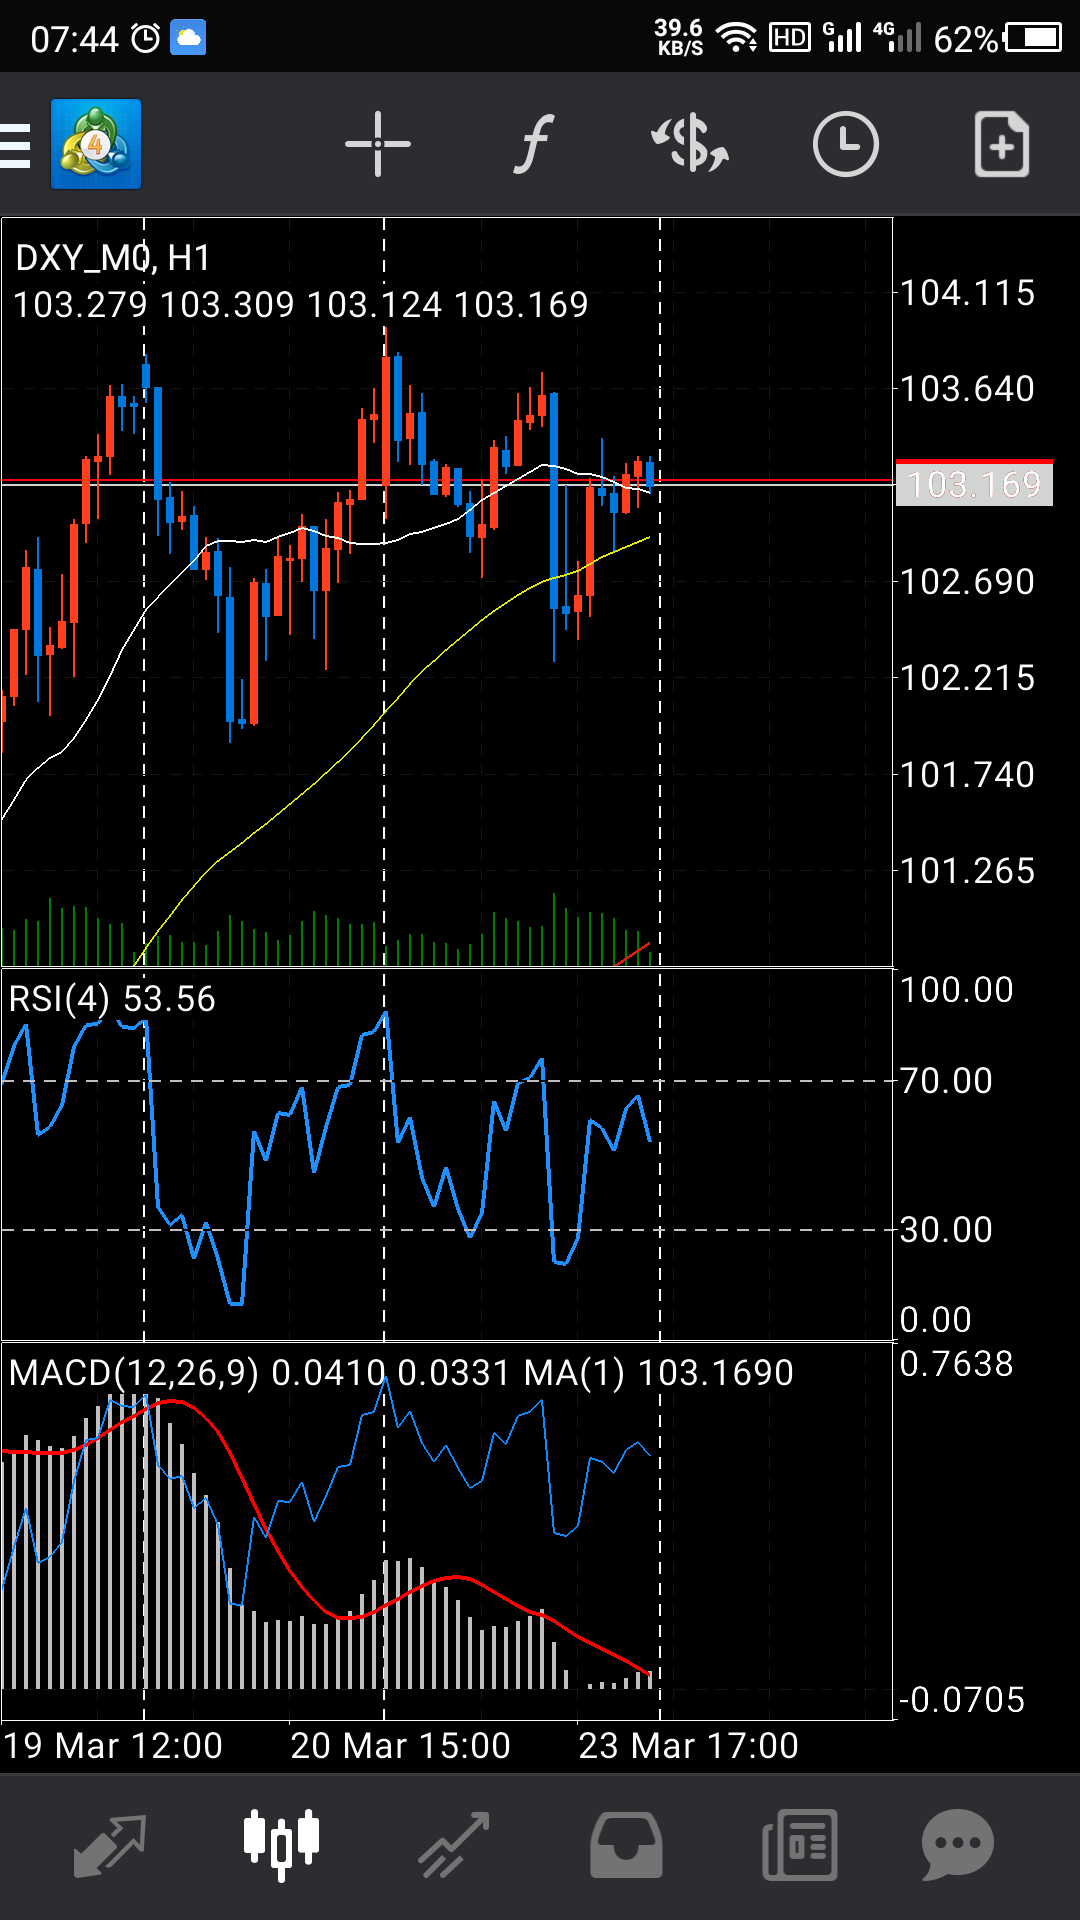1080x1920 pixels.
Task: Tap the MetaTrader 4 app logo
Action: tap(96, 144)
